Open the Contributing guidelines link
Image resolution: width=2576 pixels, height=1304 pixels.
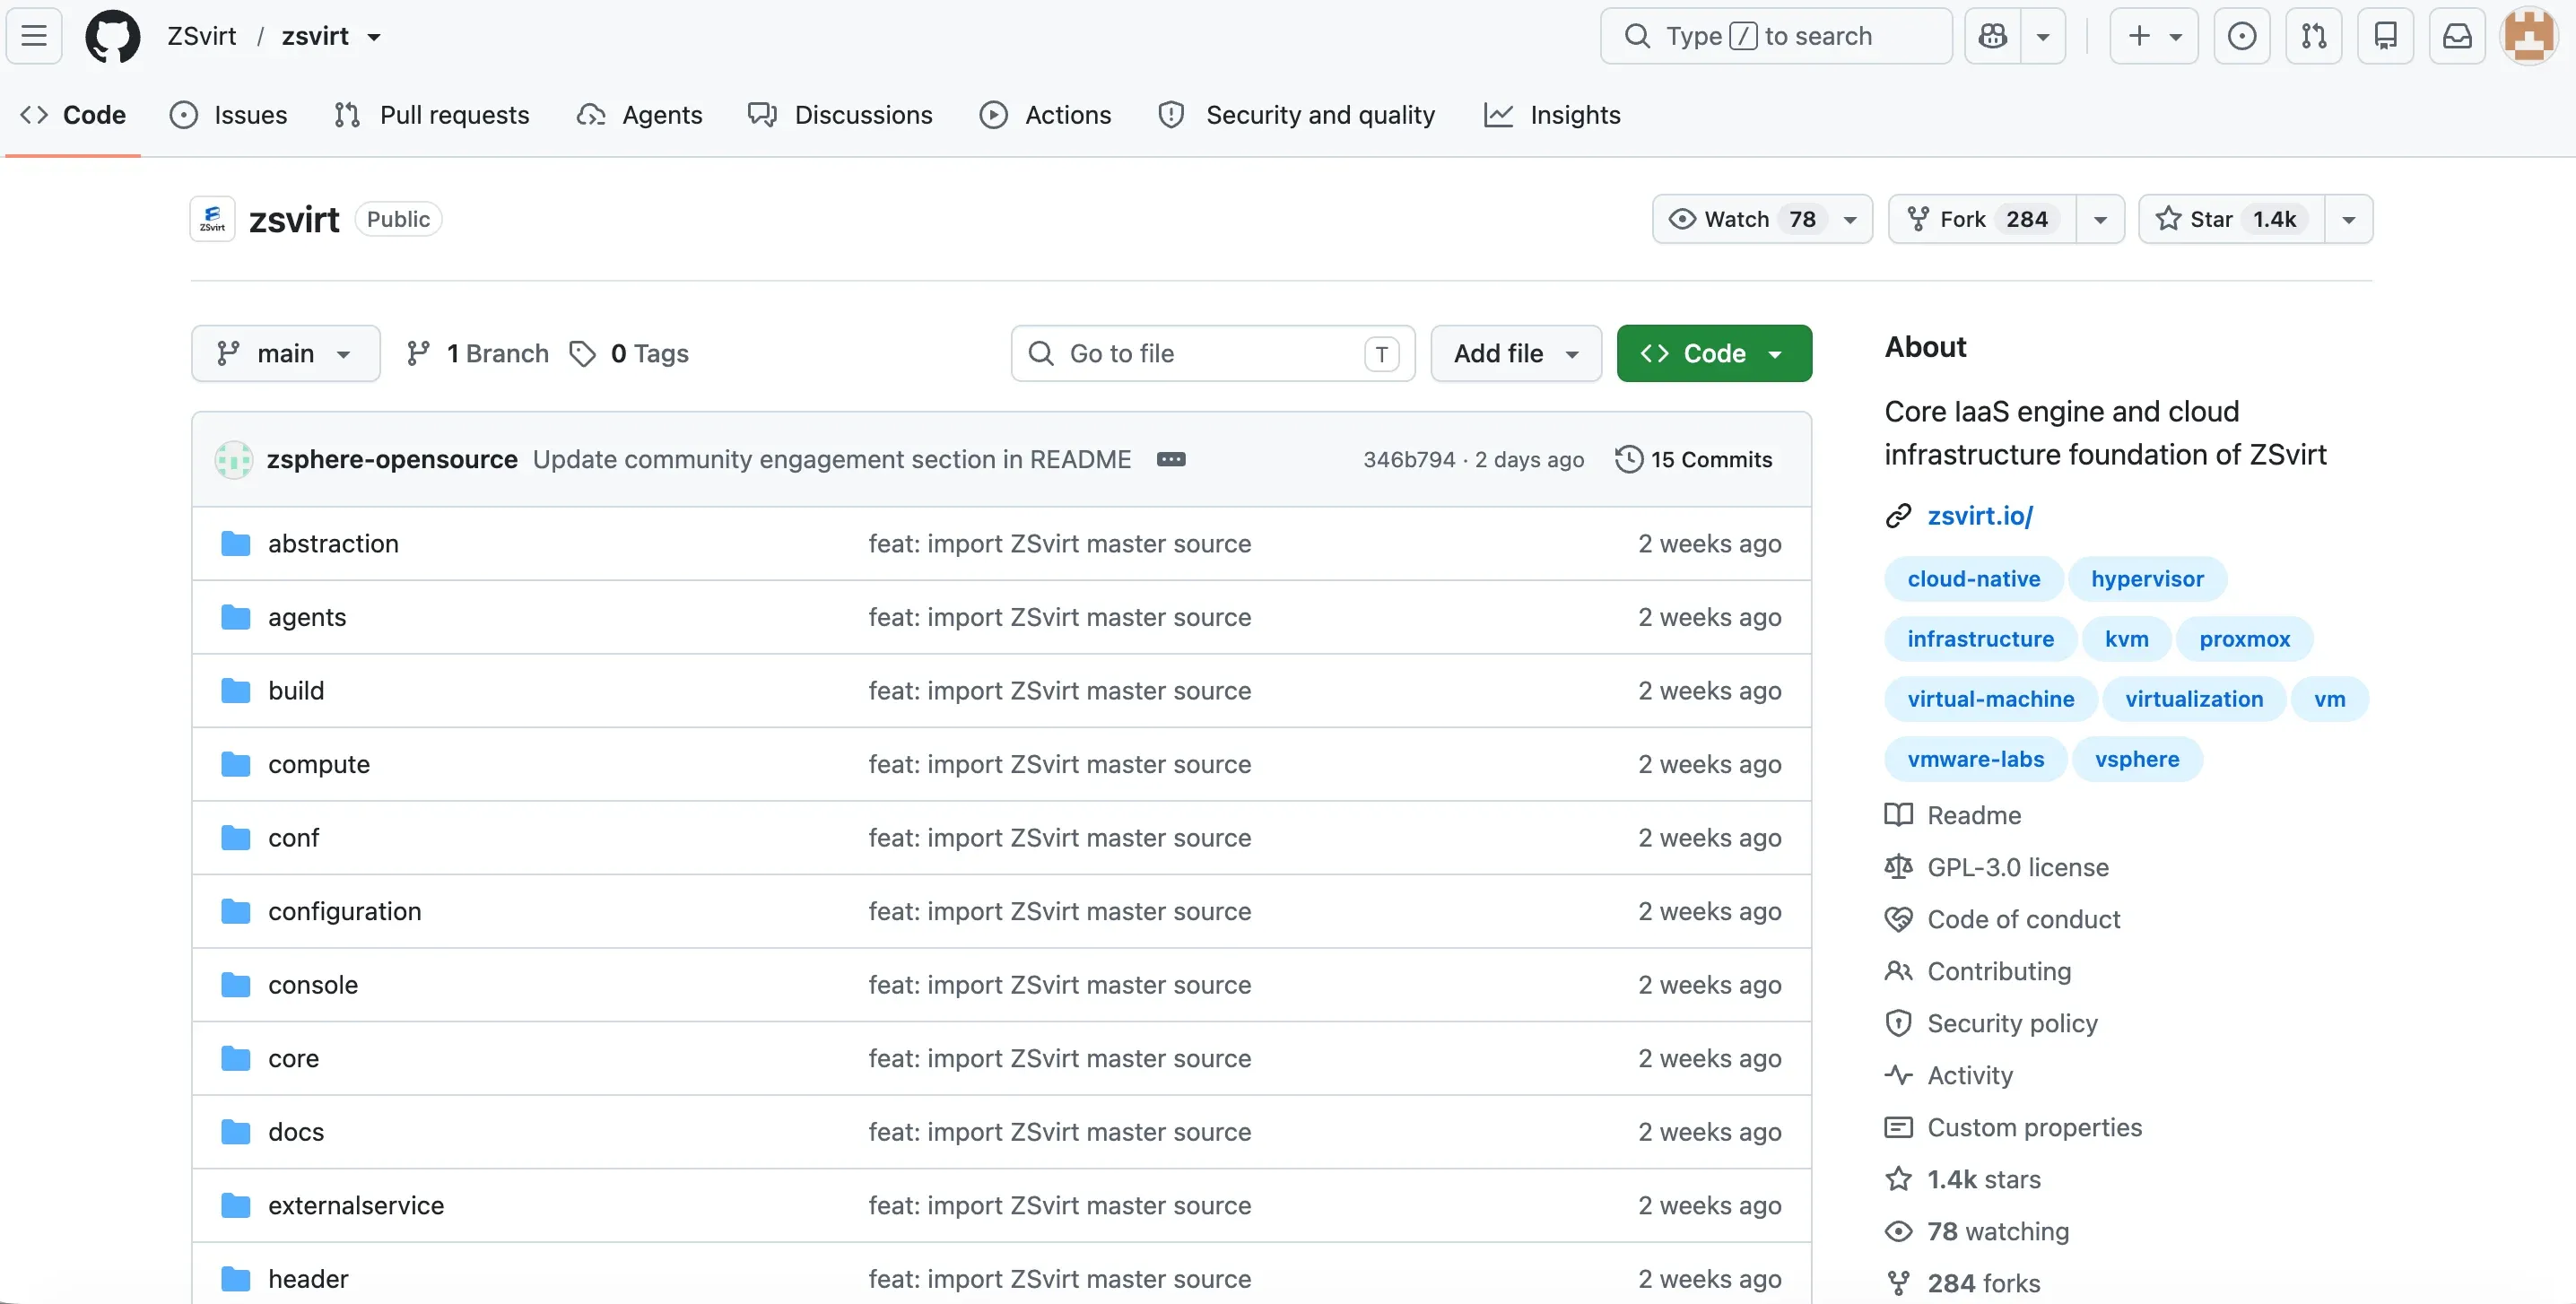click(x=1998, y=971)
